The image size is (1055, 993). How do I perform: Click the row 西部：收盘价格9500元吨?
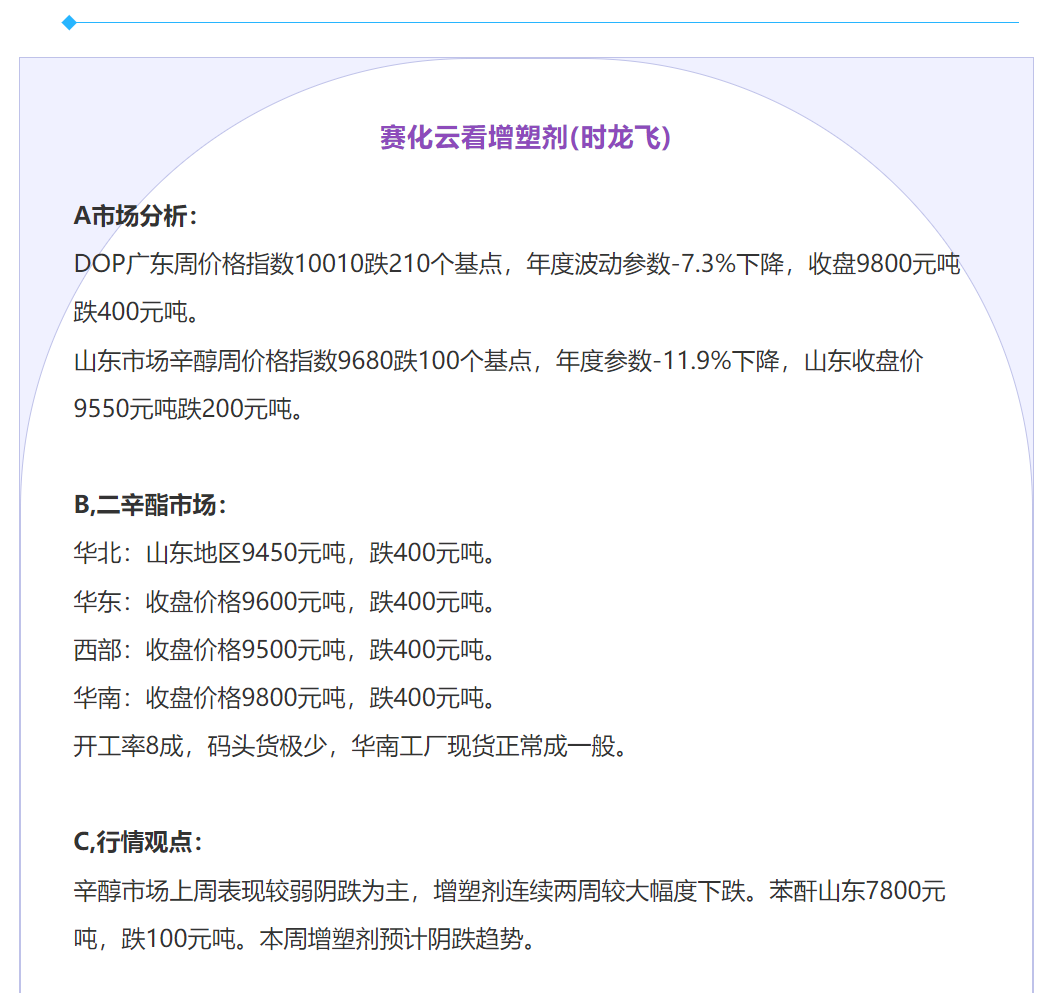pos(285,650)
